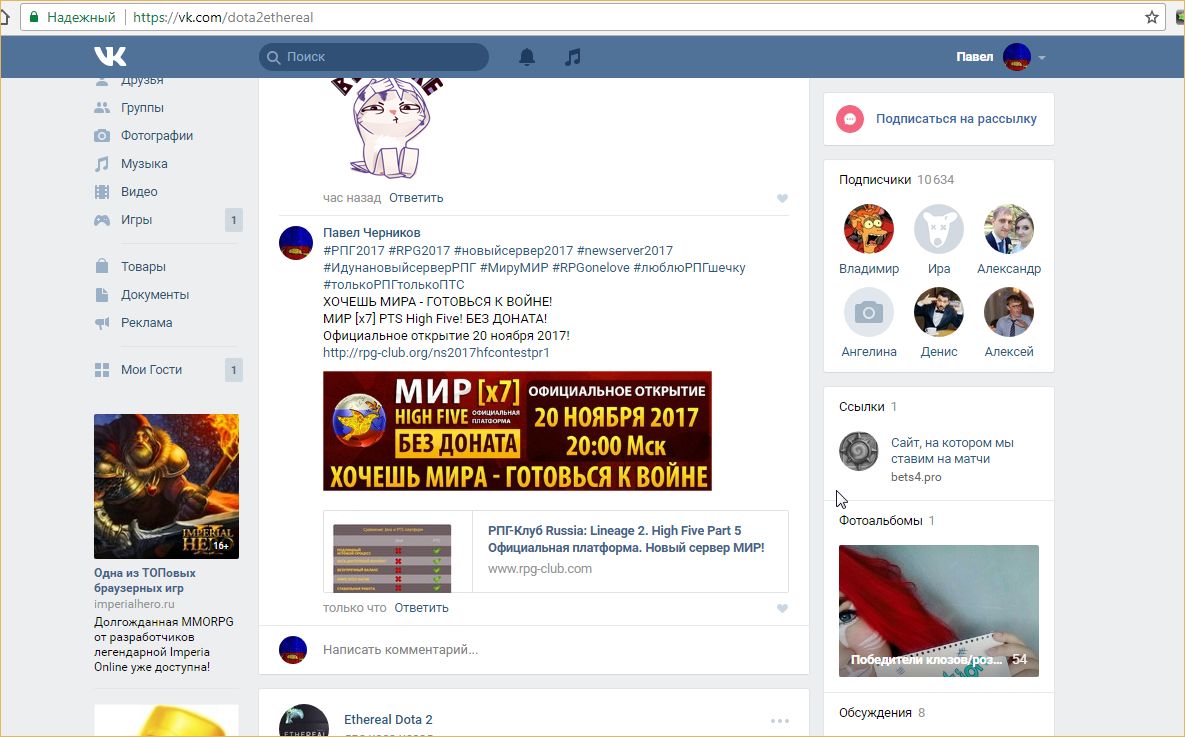
Task: Click the Фотографии camera icon
Action: [102, 135]
